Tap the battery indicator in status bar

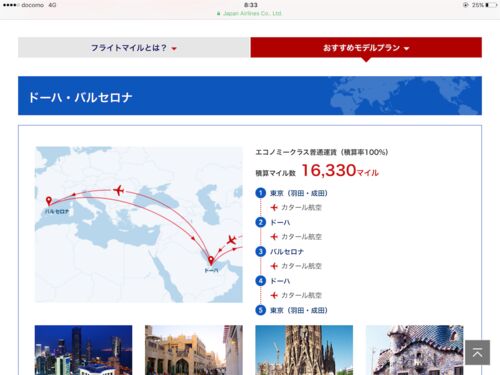coord(491,5)
